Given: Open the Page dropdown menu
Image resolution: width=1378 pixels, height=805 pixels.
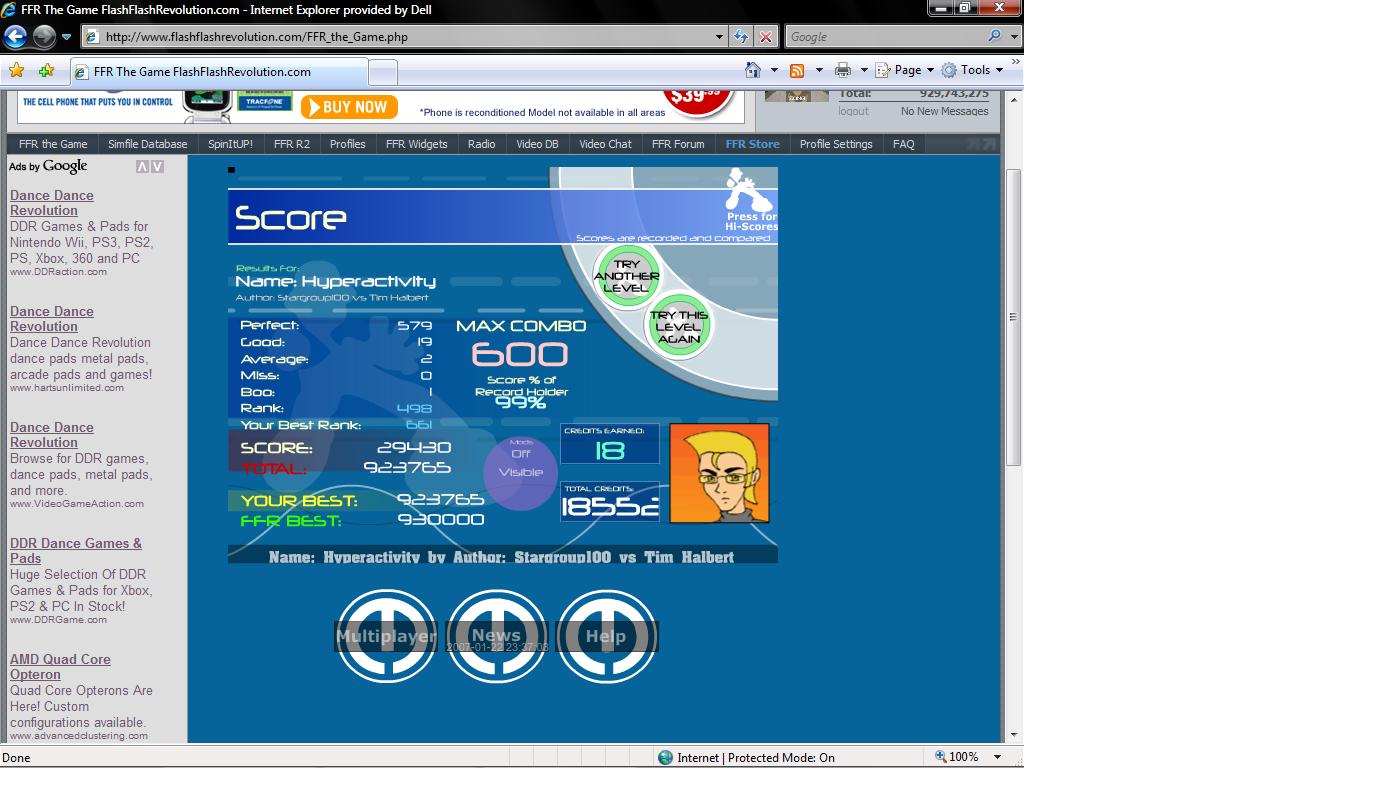Looking at the screenshot, I should tap(906, 70).
